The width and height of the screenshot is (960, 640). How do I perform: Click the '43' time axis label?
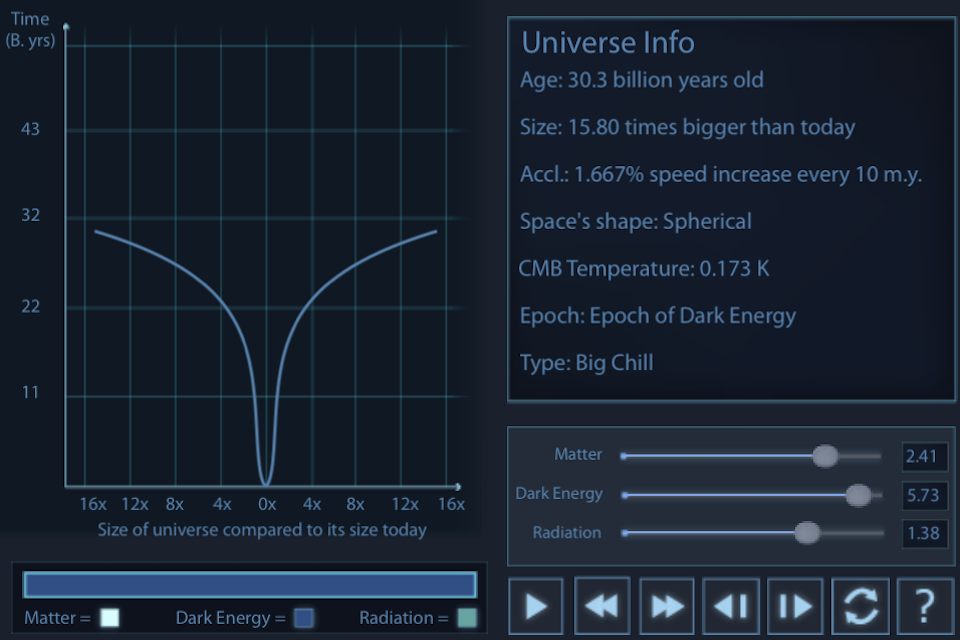(31, 129)
